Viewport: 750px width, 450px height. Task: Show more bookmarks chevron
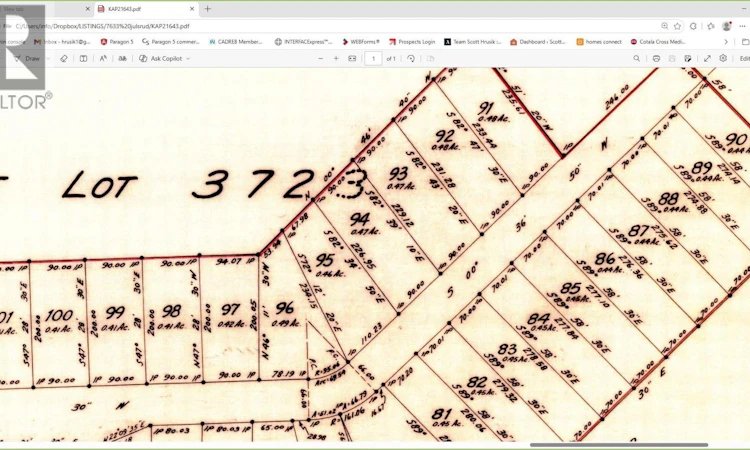point(726,42)
